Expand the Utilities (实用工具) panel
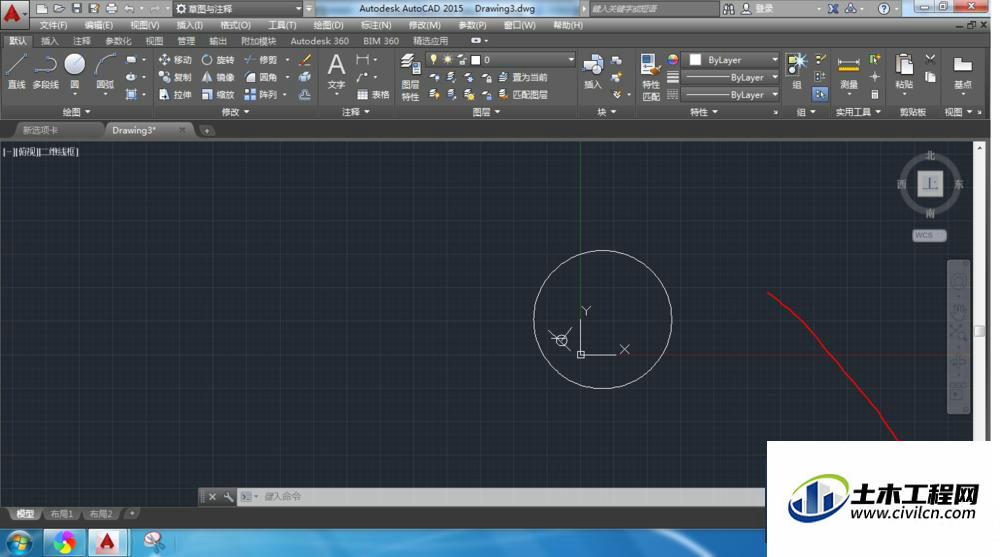 [858, 112]
